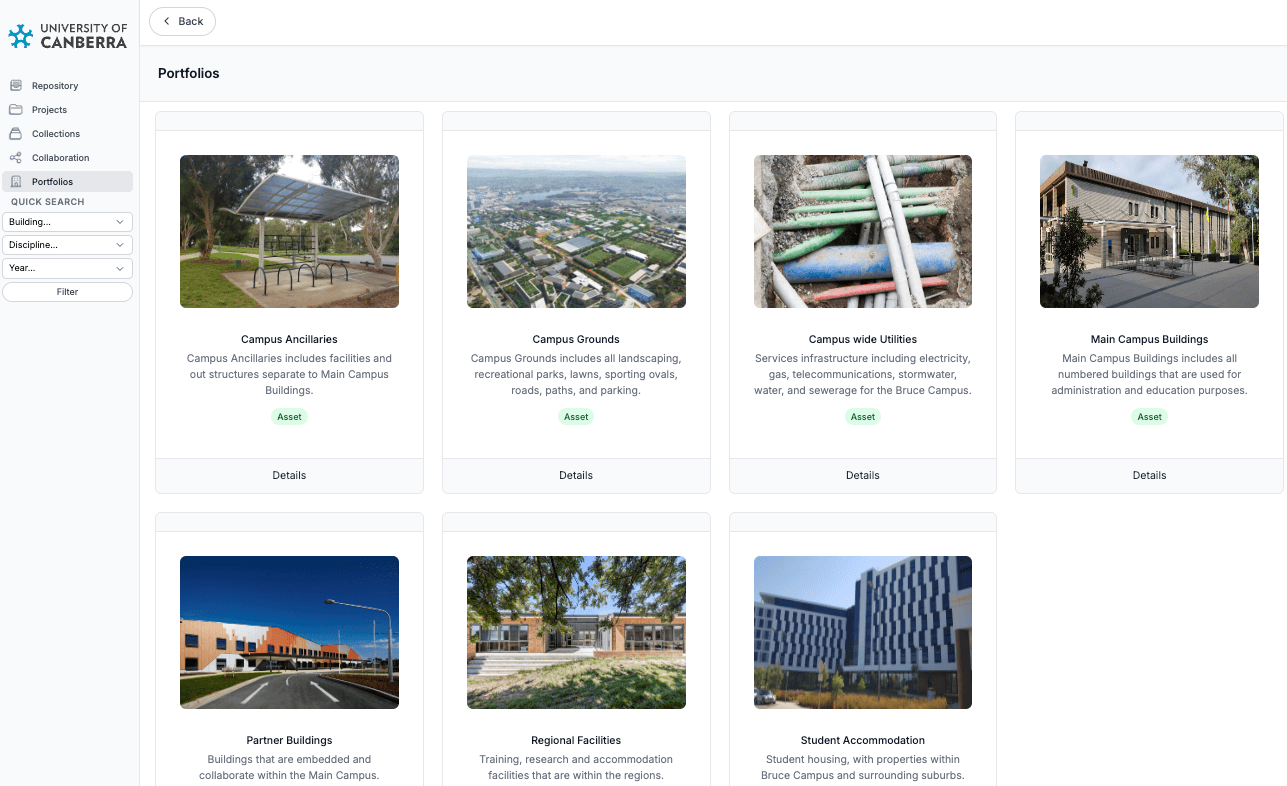Screen dimensions: 1287x786
Task: Click the Campus Grounds aerial photo
Action: point(576,231)
